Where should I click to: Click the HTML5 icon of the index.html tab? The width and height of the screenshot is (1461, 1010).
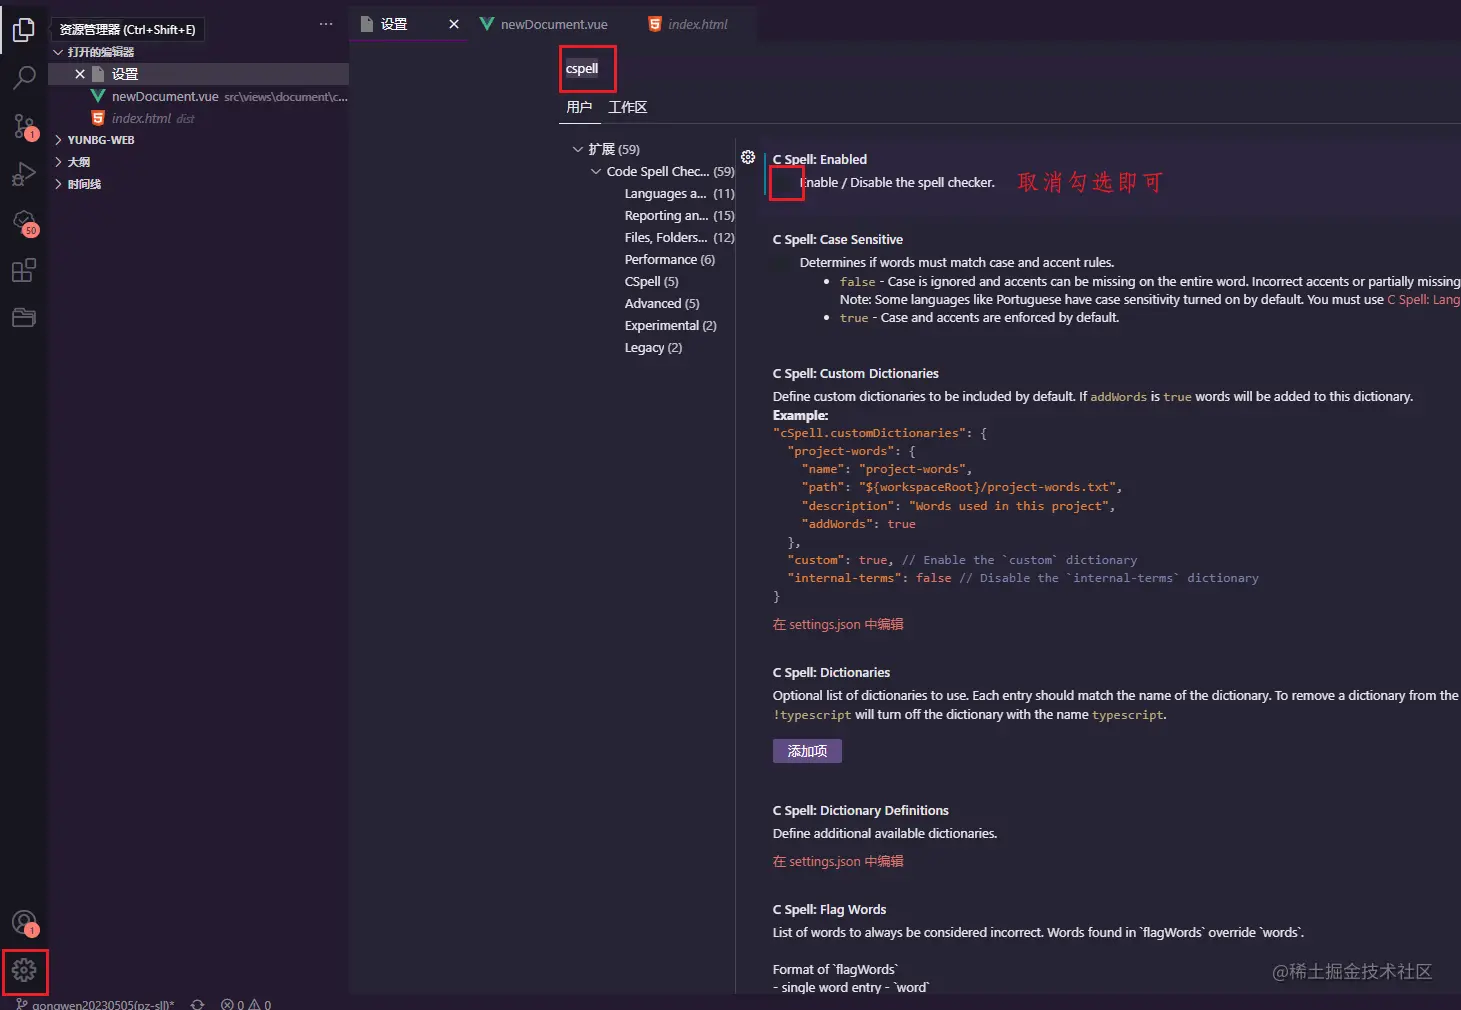[655, 24]
